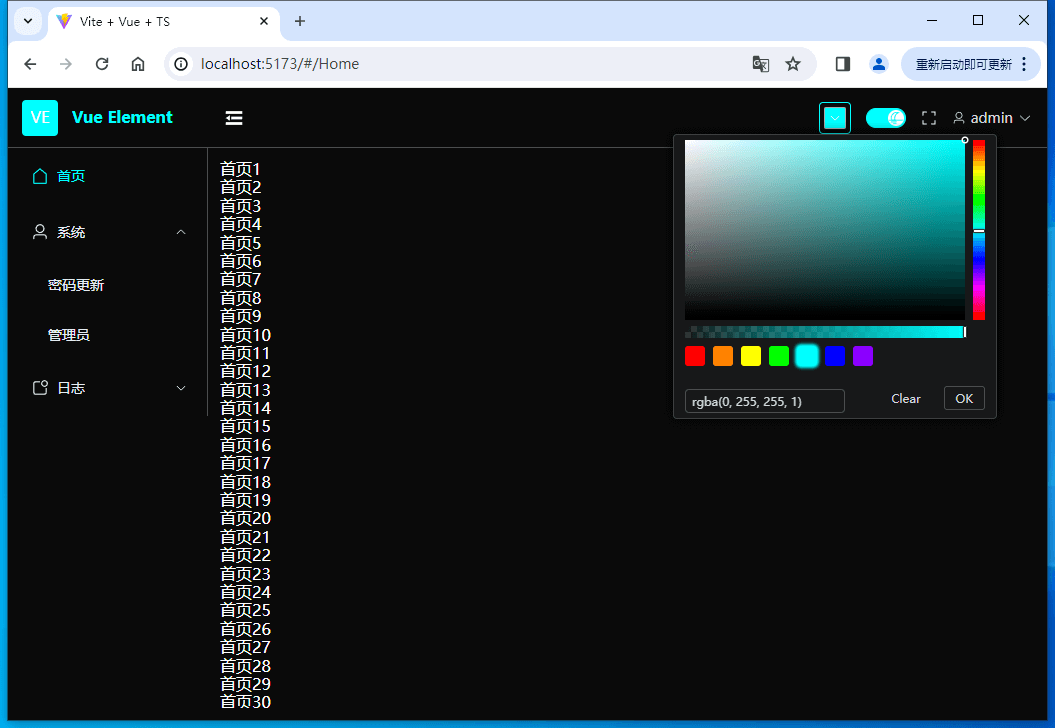Click the home icon beside 首页
This screenshot has width=1055, height=728.
point(40,176)
